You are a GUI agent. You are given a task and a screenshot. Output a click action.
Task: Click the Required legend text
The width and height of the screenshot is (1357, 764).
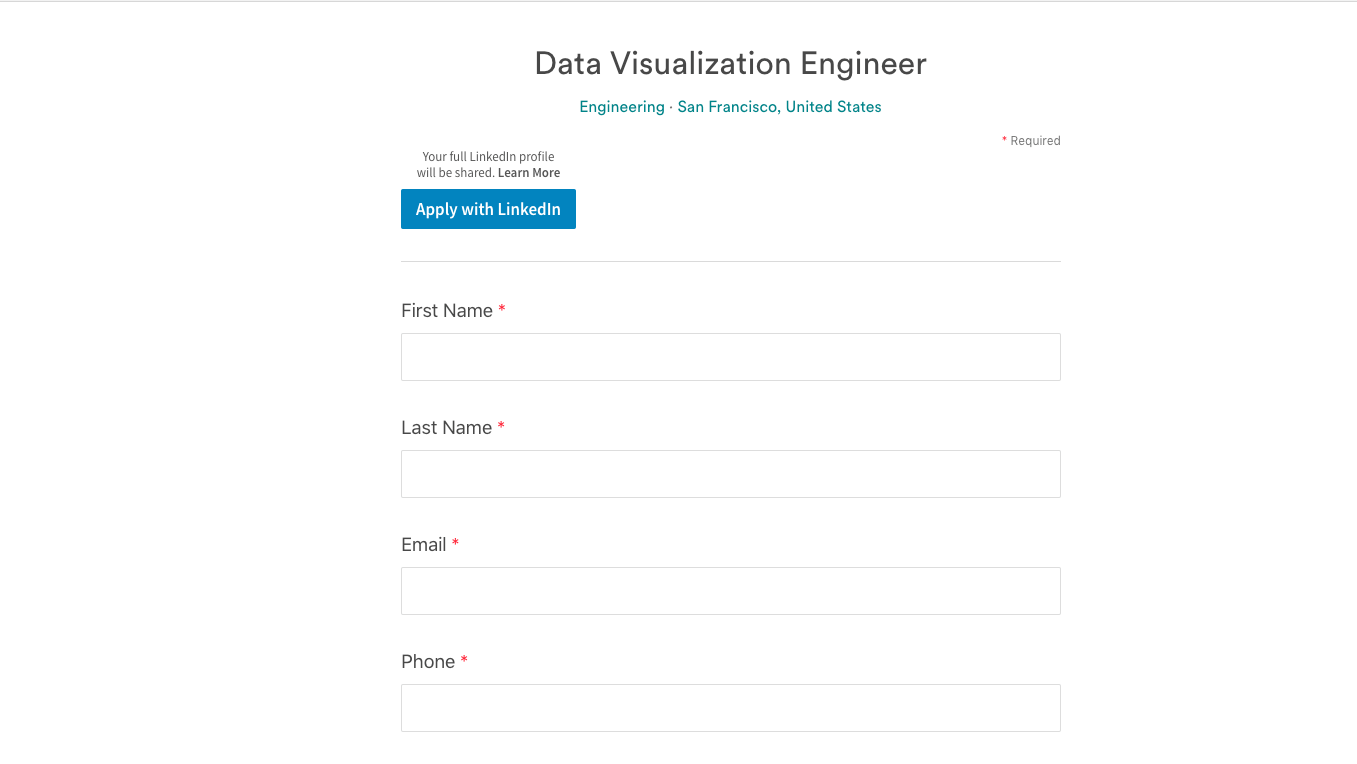[1035, 141]
